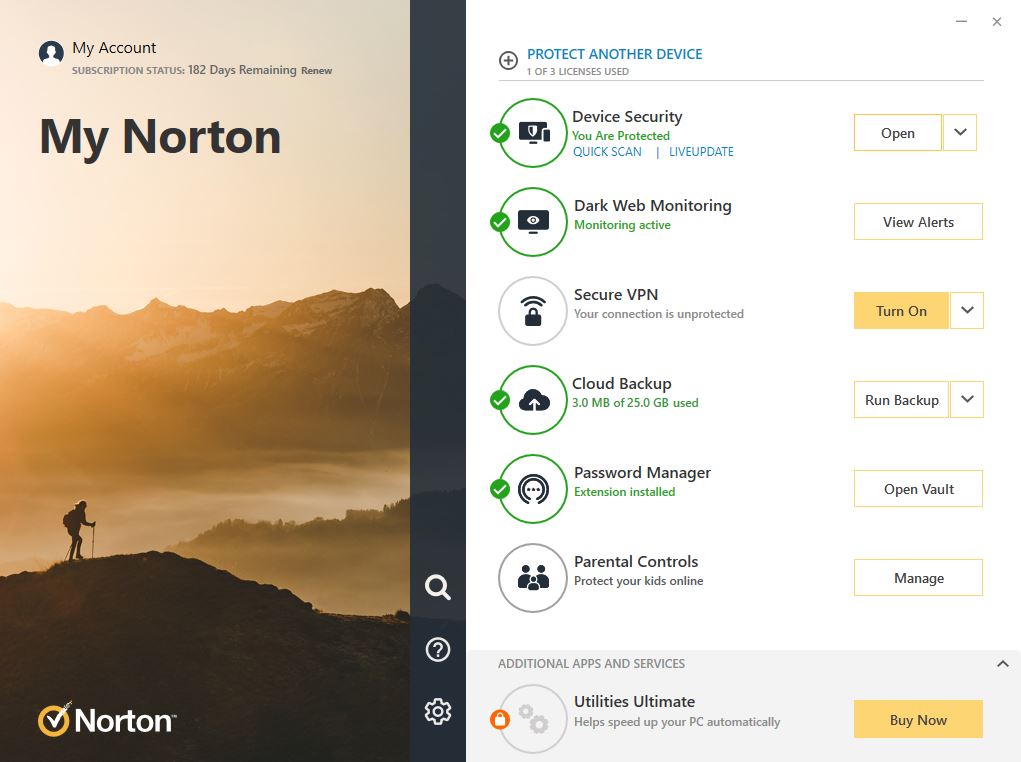Click the search magnifier icon in sidebar
Viewport: 1021px width, 762px height.
point(438,587)
